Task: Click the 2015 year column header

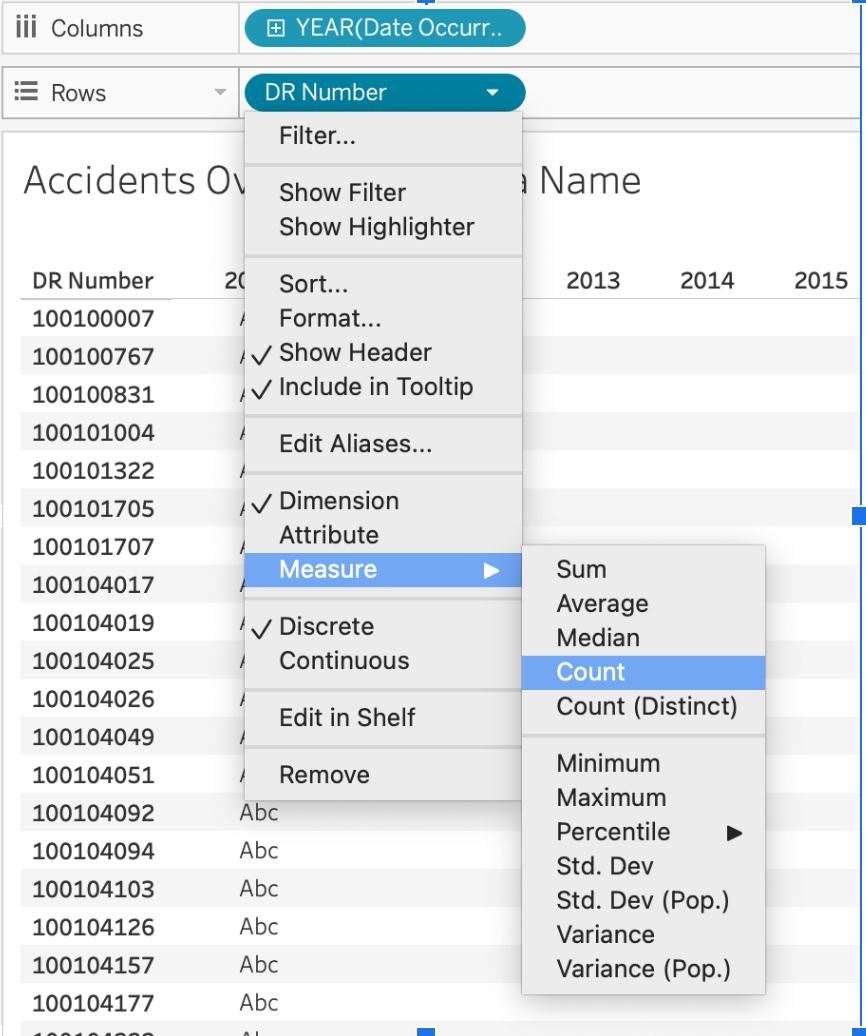Action: tap(821, 281)
